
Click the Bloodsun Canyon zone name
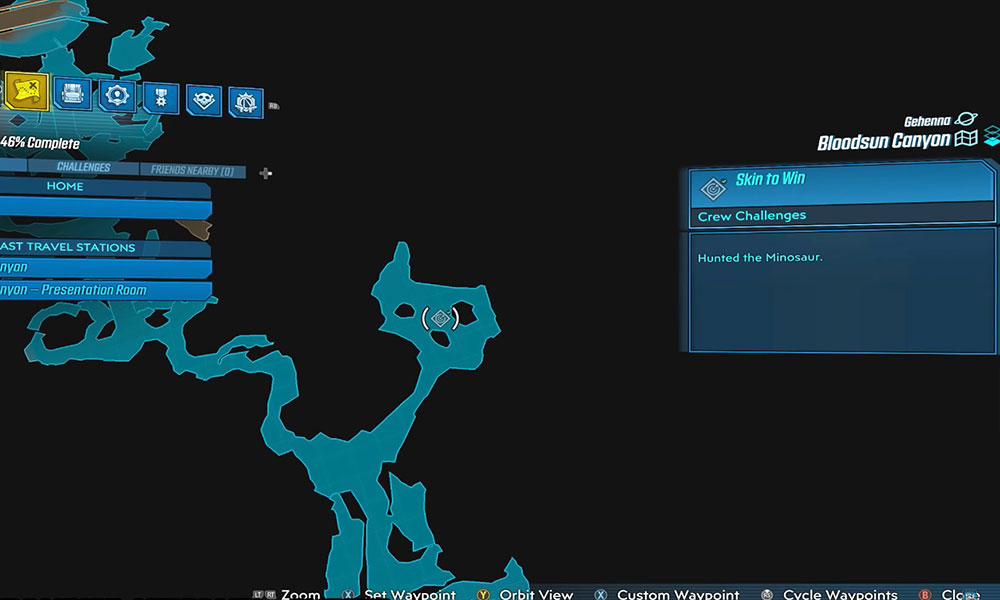point(884,142)
